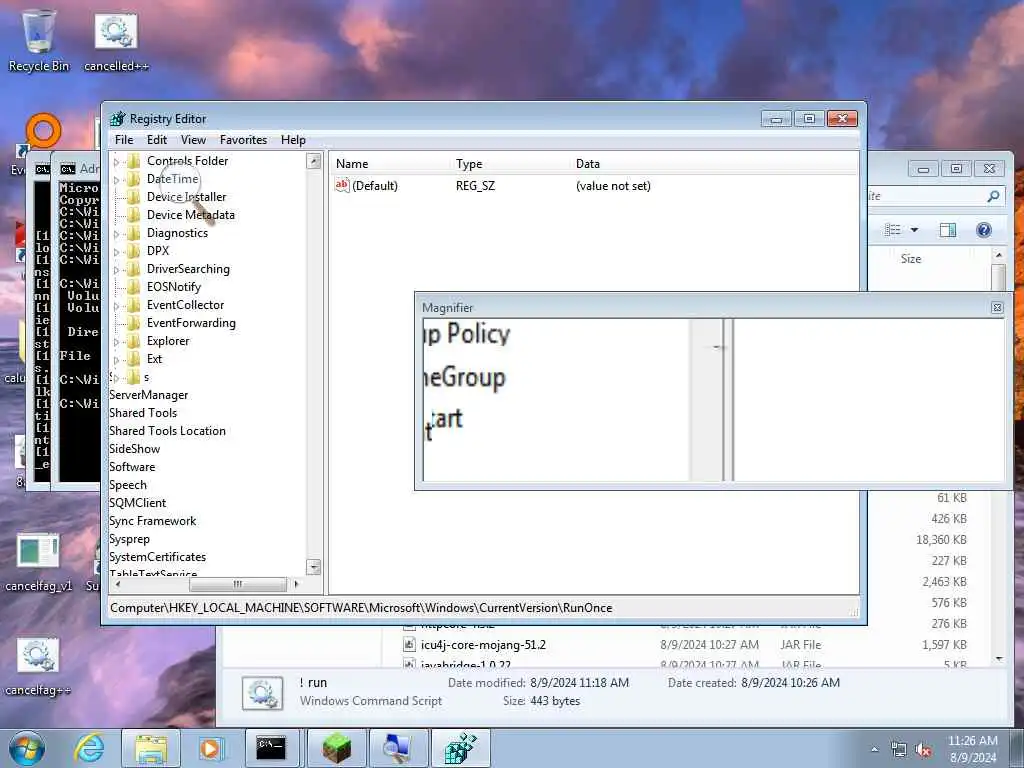Expand the Diagnostics registry key
The height and width of the screenshot is (768, 1024).
(116, 234)
